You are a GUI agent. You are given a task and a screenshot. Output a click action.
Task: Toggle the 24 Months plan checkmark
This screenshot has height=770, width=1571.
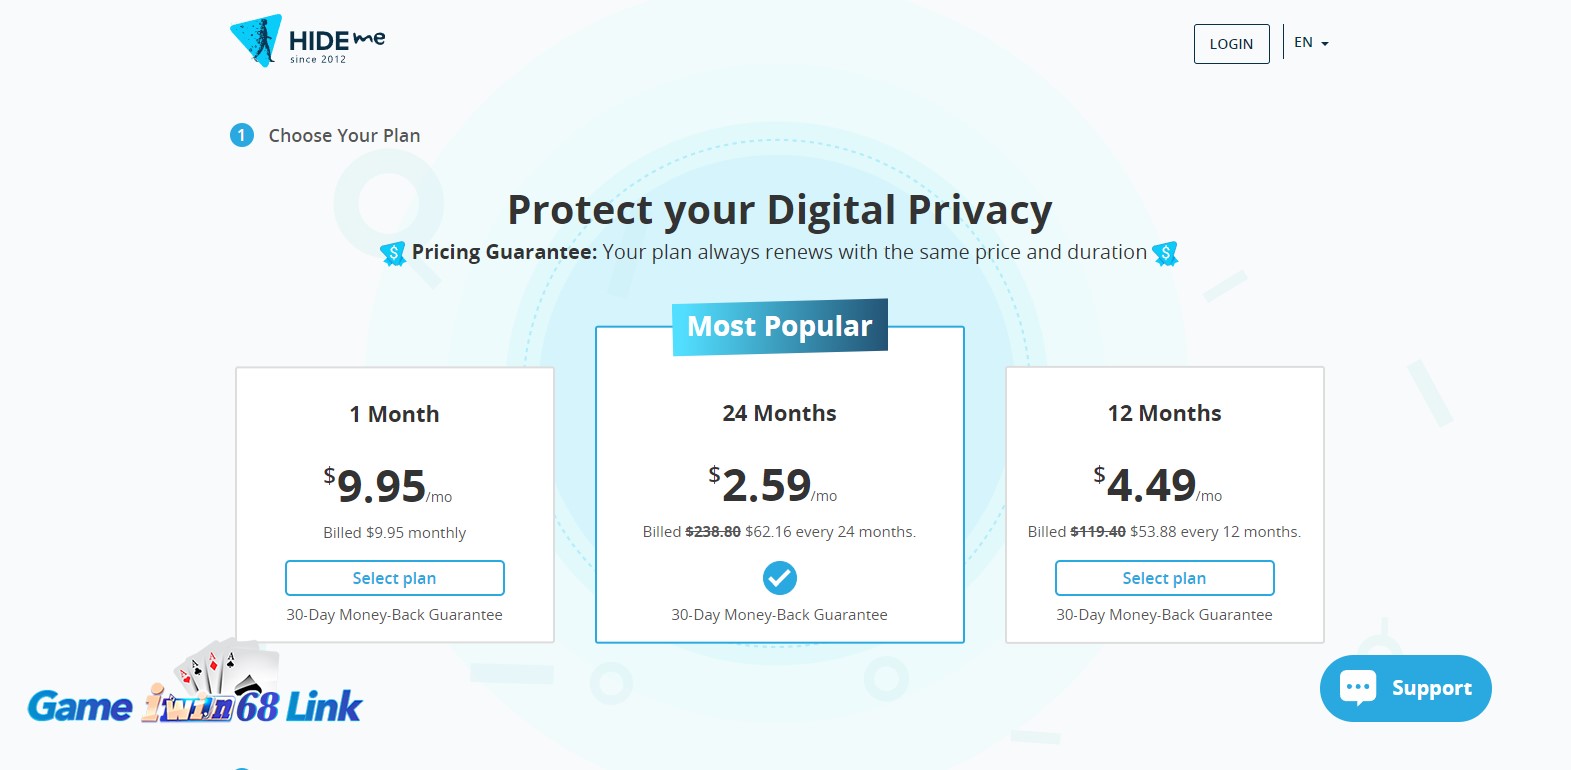(x=780, y=578)
